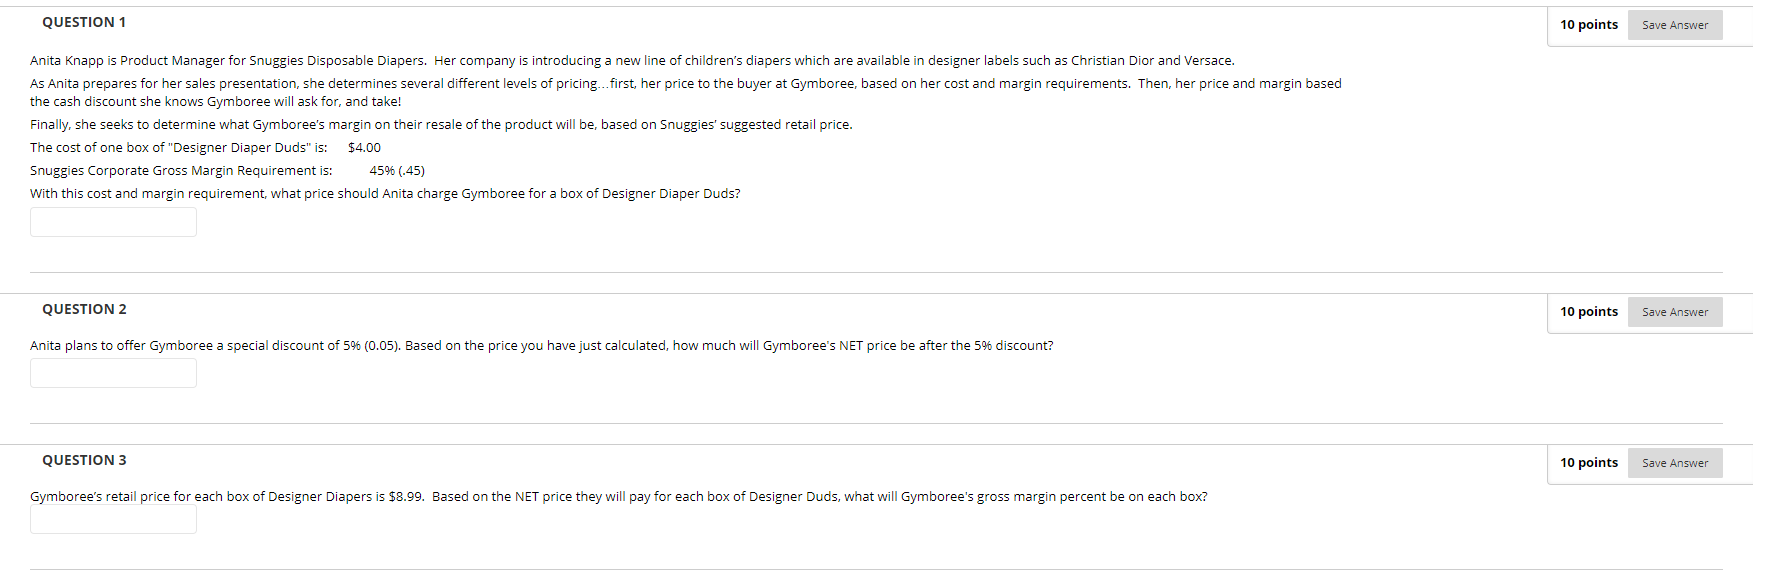Click the Gymboree pricing question text
The image size is (1772, 577).
tap(384, 193)
